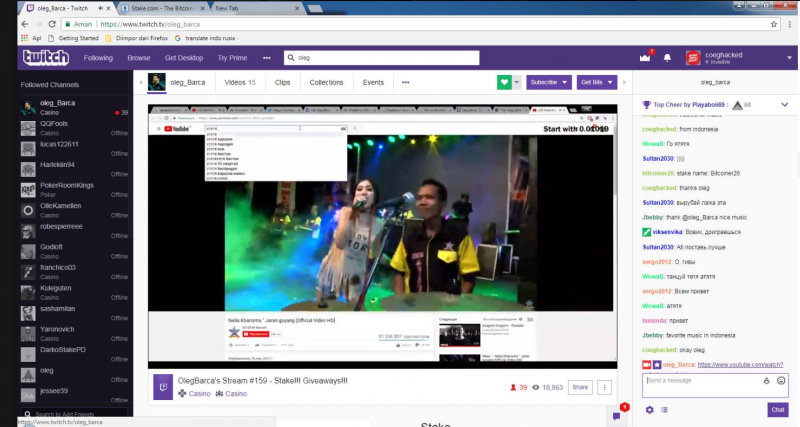Viewport: 800px width, 427px height.
Task: Open Kuleguten channel in sidebar
Action: (x=74, y=292)
